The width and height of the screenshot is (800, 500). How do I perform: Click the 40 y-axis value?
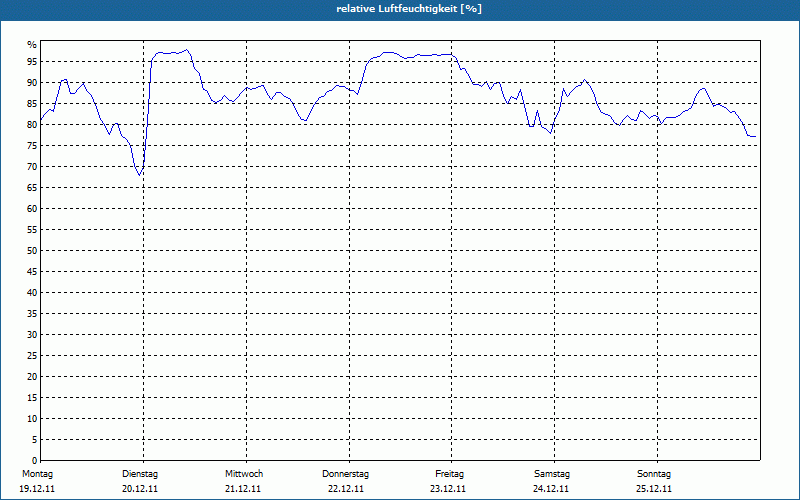click(x=32, y=293)
